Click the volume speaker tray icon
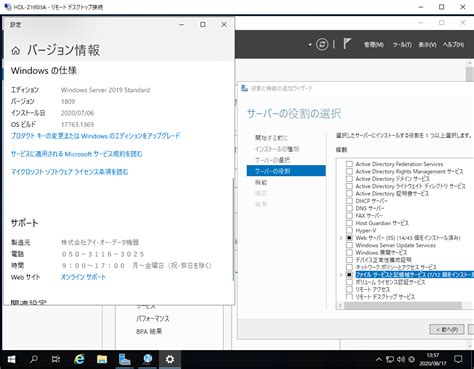 [401, 359]
